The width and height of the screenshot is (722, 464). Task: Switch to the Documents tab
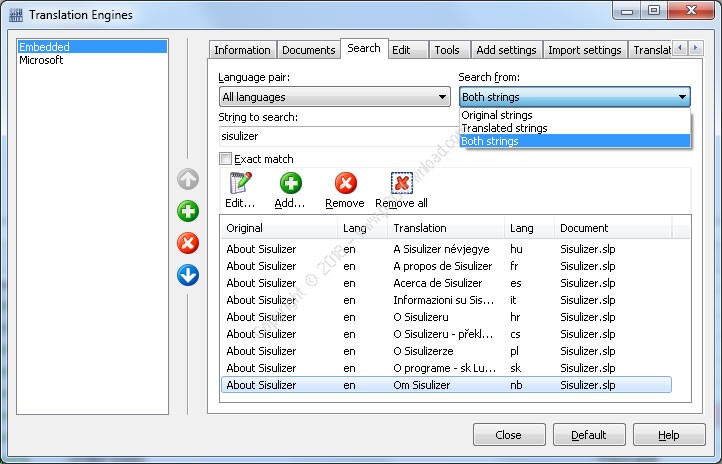tap(309, 50)
